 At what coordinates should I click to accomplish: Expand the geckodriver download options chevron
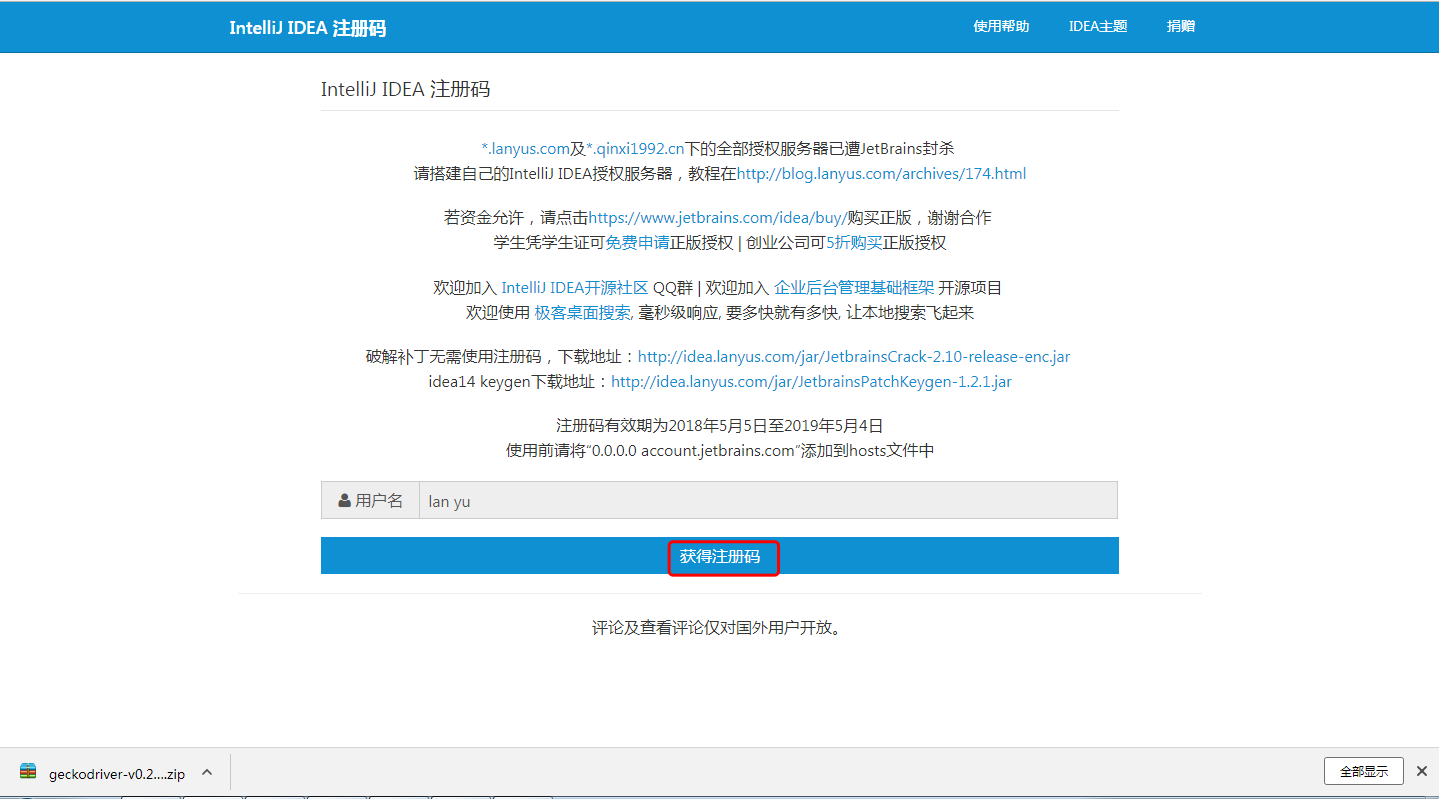pos(207,772)
